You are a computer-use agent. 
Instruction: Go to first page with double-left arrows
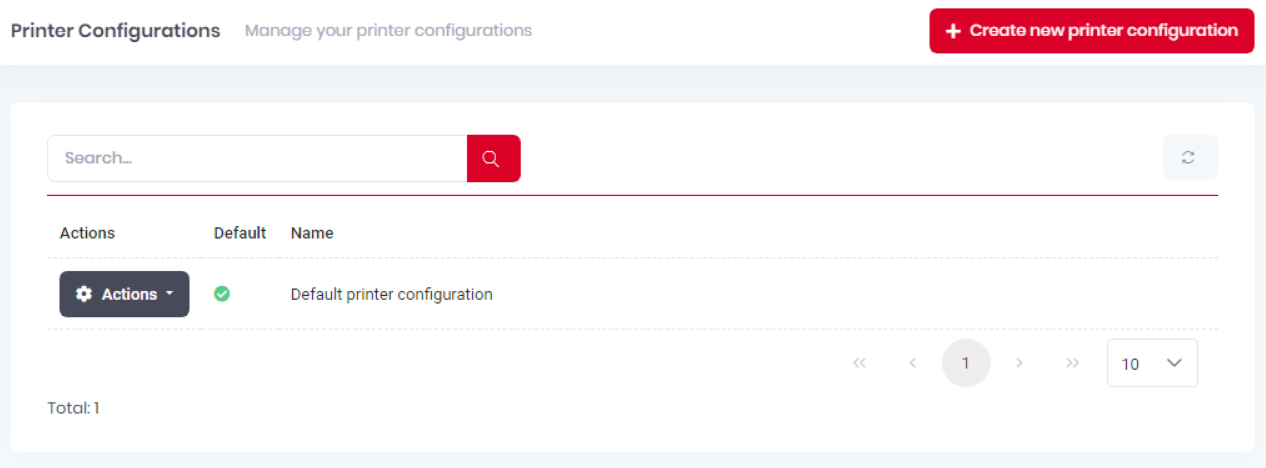click(859, 363)
